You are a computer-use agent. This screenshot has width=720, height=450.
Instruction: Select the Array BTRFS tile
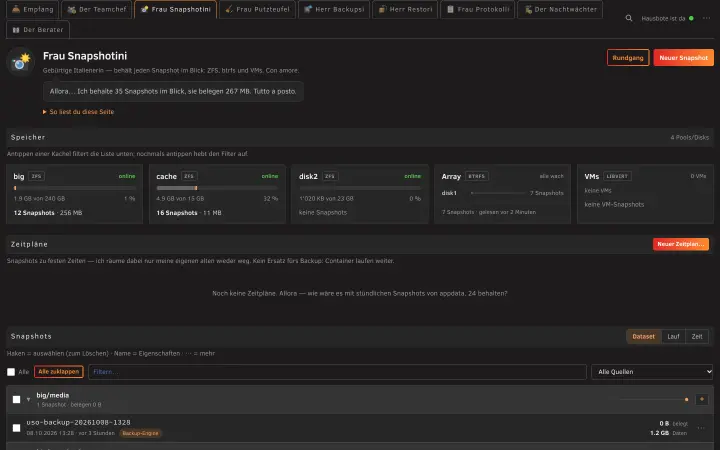pyautogui.click(x=502, y=194)
